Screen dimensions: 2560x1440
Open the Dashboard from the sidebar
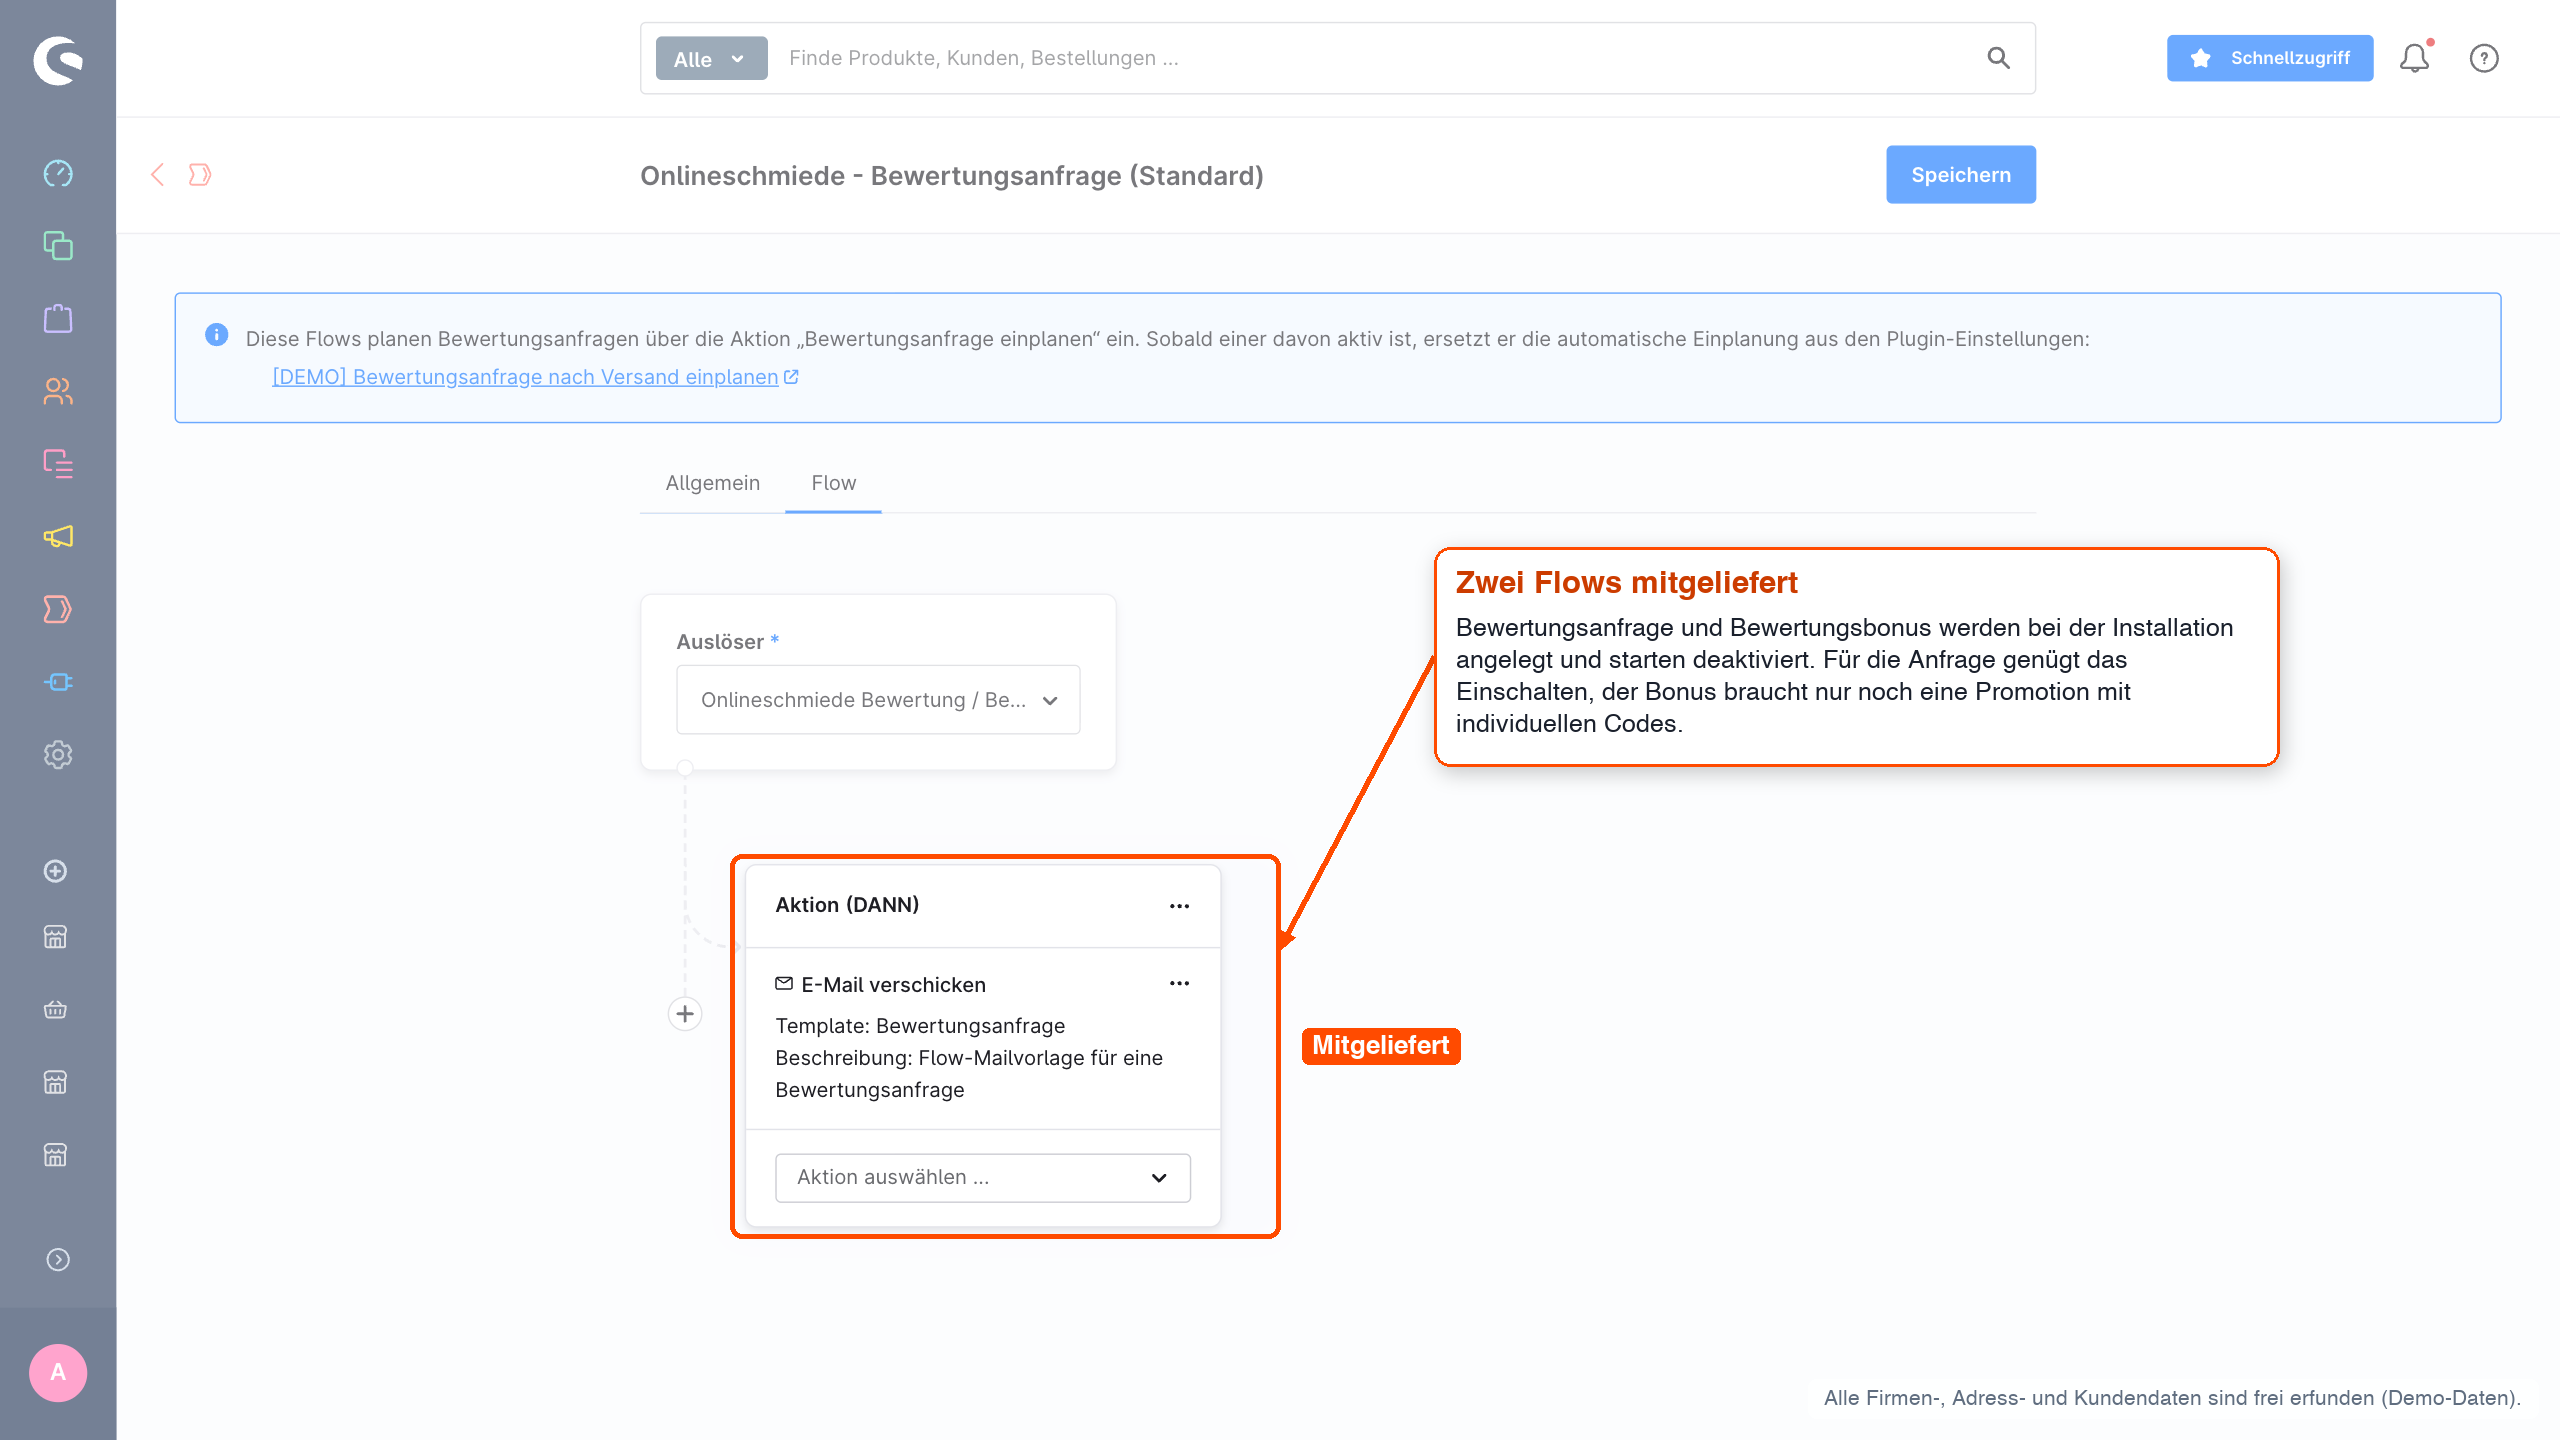coord(58,173)
